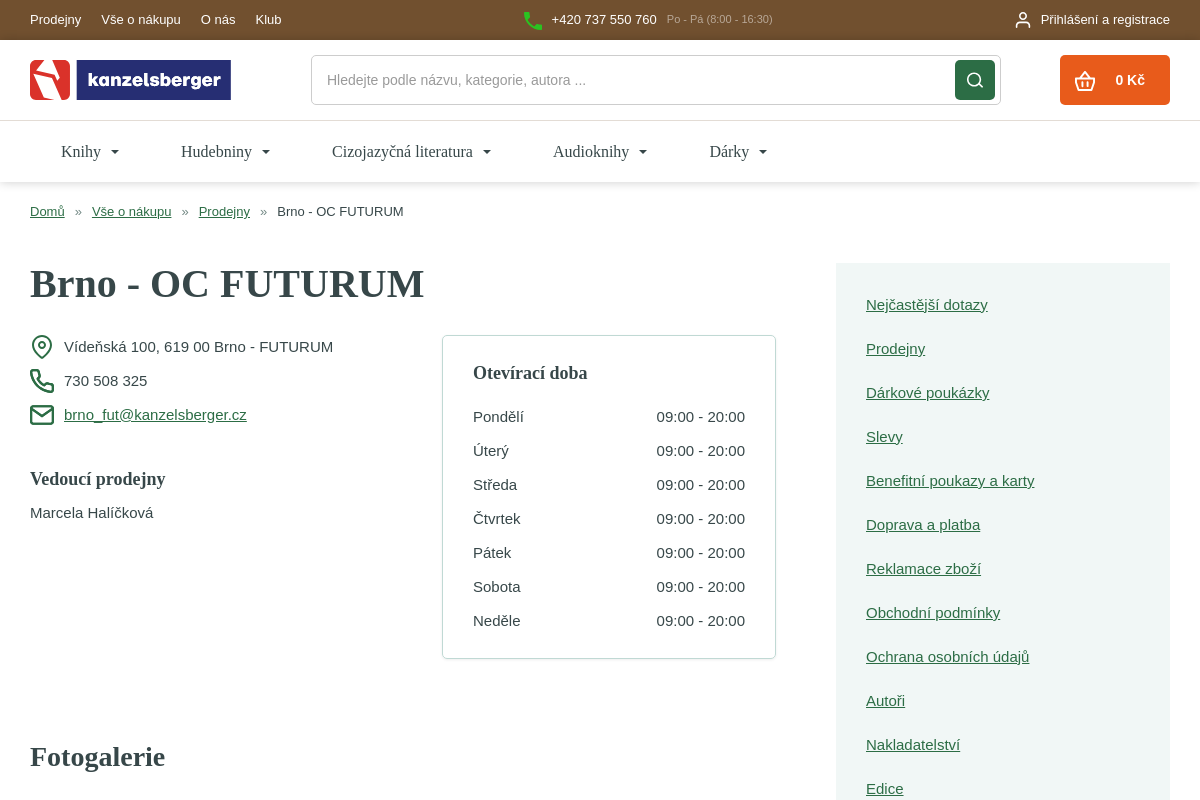The height and width of the screenshot is (800, 1200).
Task: Click address Vídeňská 100, 619 00 Brno
Action: pyautogui.click(x=198, y=347)
